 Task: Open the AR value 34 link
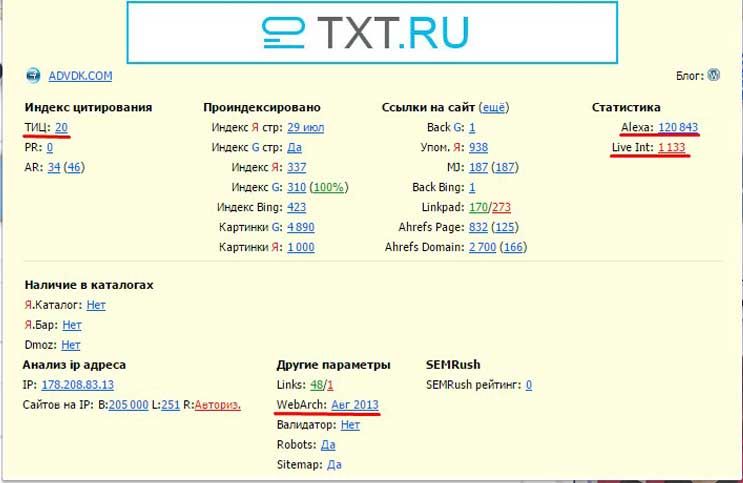54,167
